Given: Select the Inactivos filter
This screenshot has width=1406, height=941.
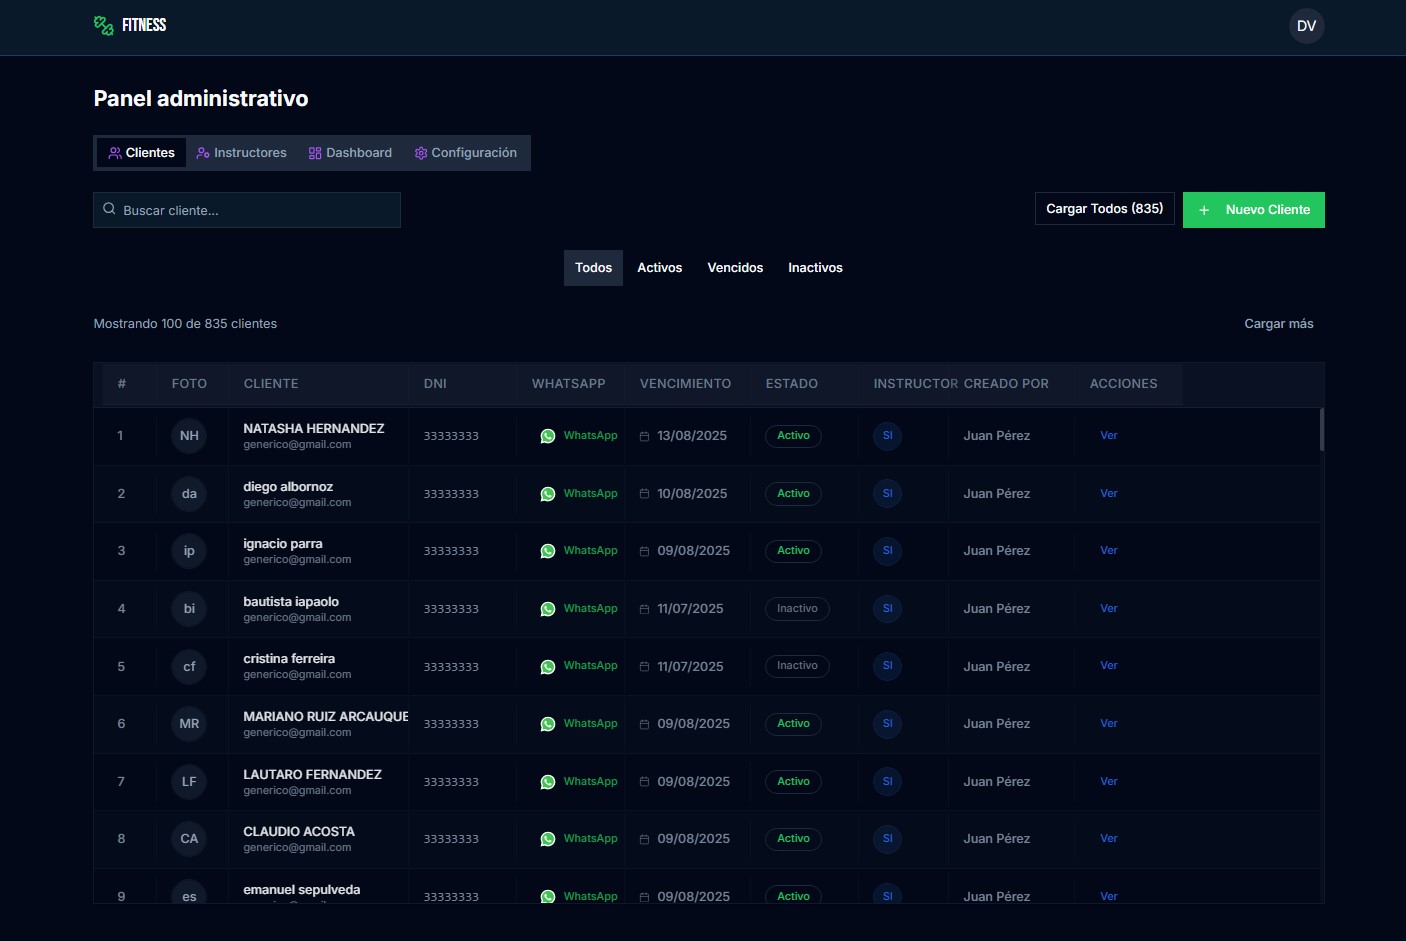Looking at the screenshot, I should [x=815, y=268].
